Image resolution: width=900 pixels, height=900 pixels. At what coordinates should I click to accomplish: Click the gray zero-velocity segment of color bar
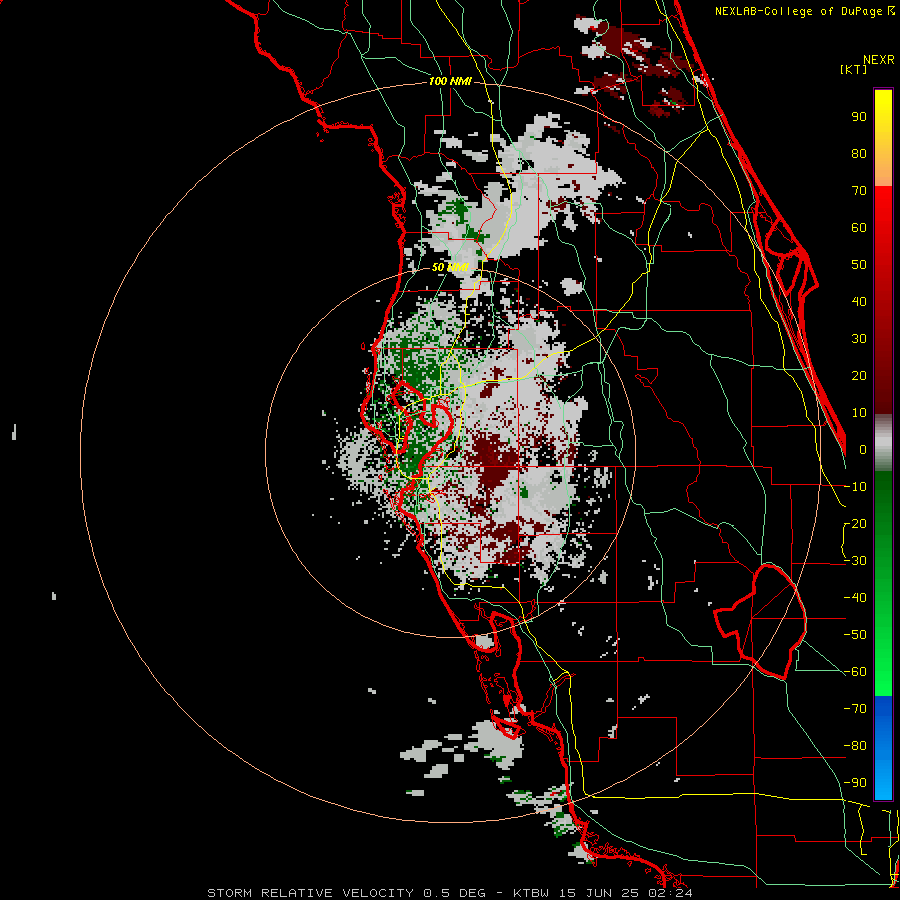pyautogui.click(x=883, y=443)
